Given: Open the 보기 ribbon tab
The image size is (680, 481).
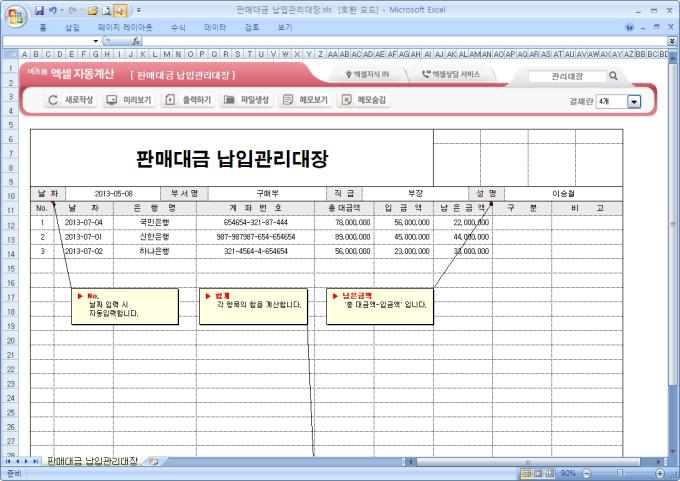Looking at the screenshot, I should (x=285, y=28).
